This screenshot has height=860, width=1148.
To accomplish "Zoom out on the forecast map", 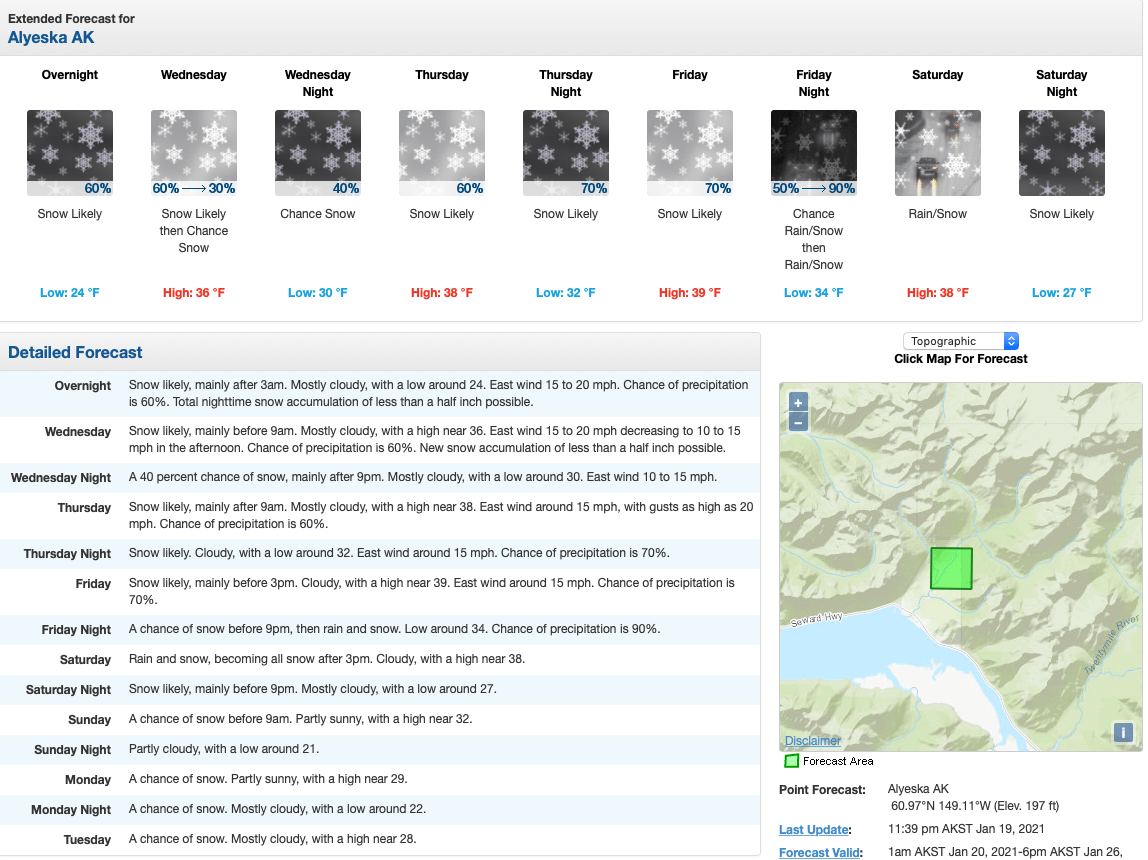I will [x=798, y=422].
